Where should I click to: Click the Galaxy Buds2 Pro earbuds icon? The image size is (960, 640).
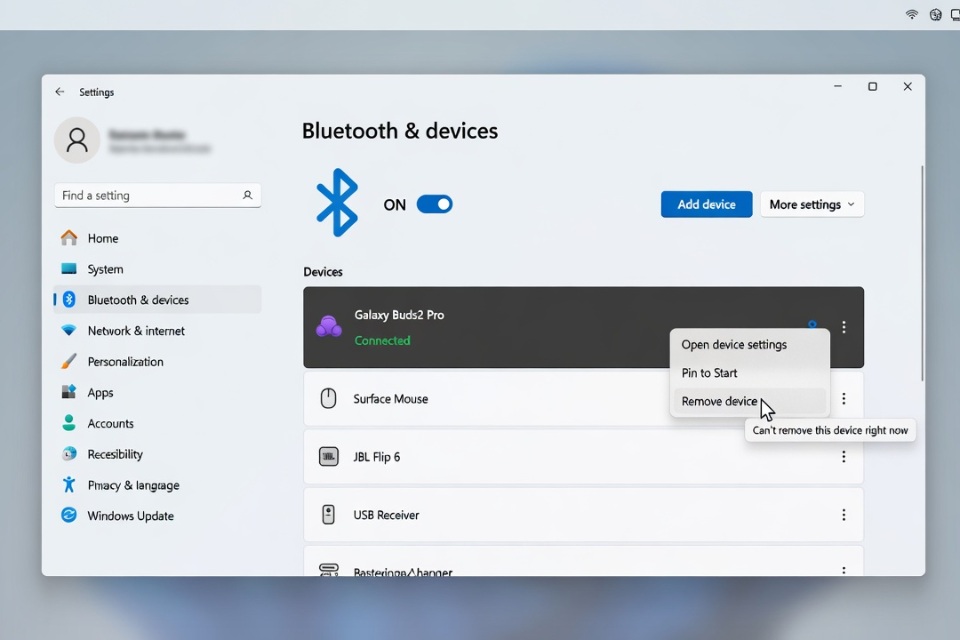[x=329, y=326]
